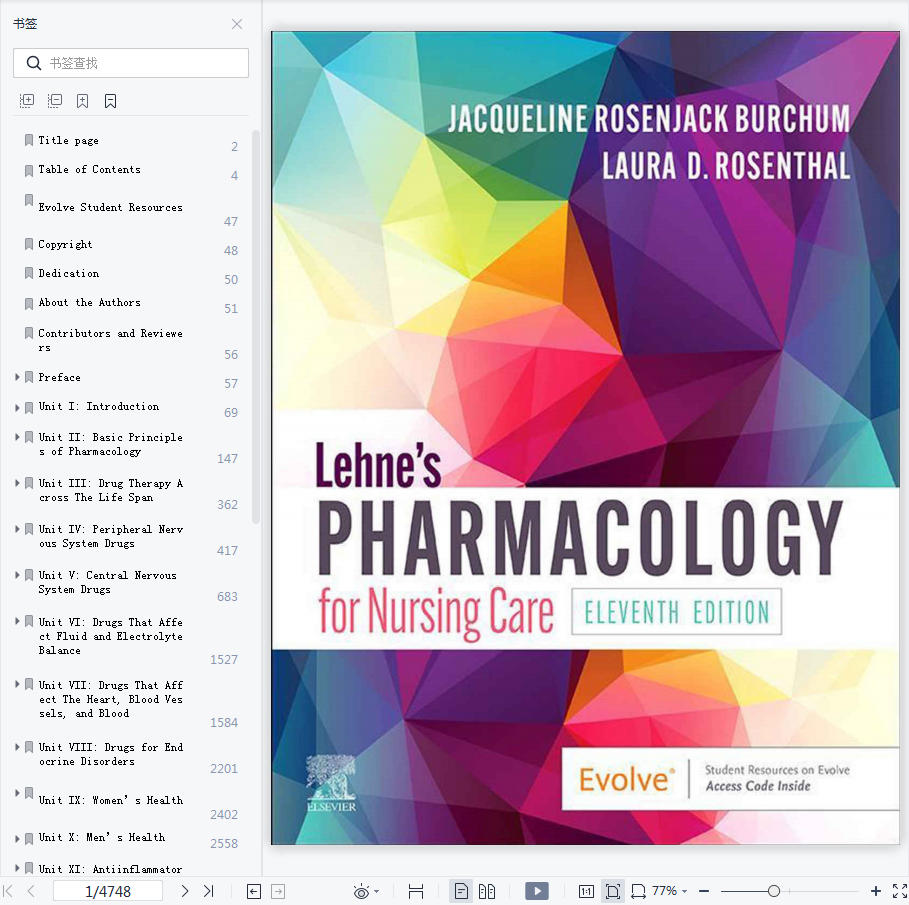Open the eye protection mode dropdown arrow

(377, 892)
